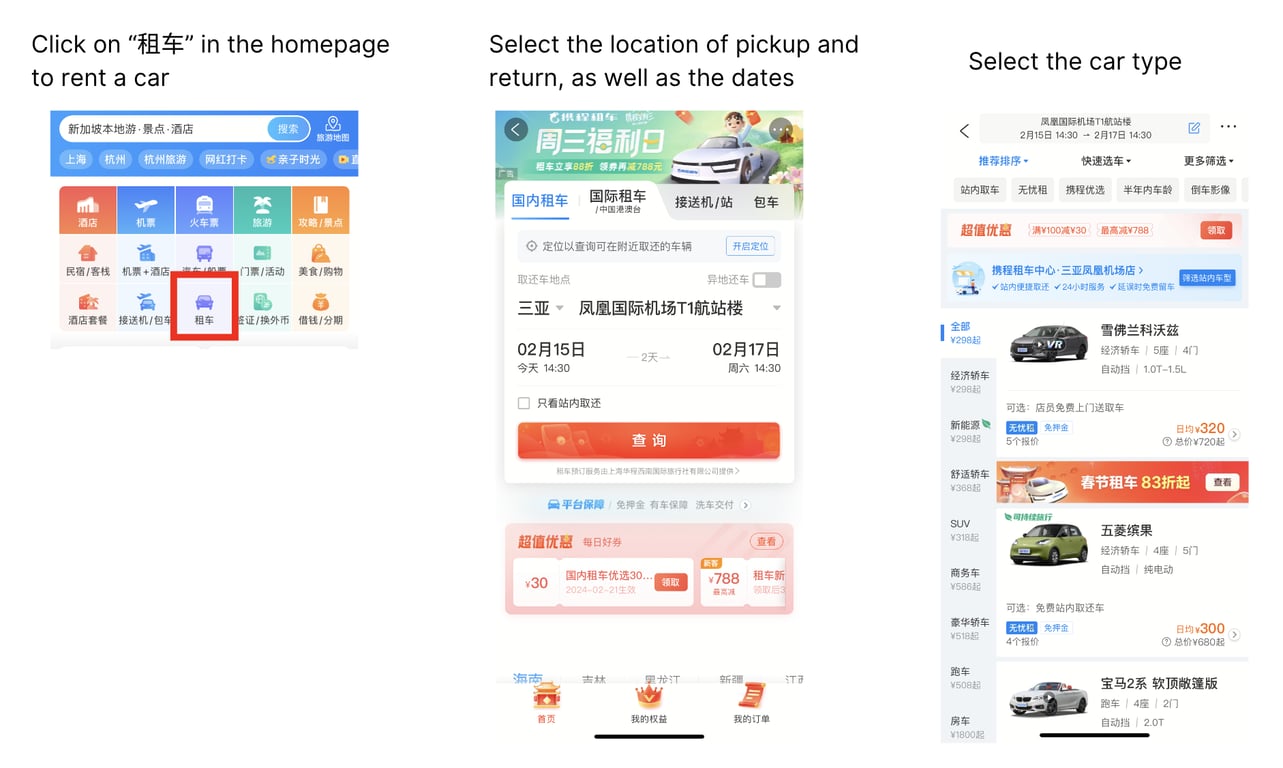Viewport: 1283px width, 768px height.
Task: Open 我的权益 crown icon in bottom bar
Action: (649, 703)
